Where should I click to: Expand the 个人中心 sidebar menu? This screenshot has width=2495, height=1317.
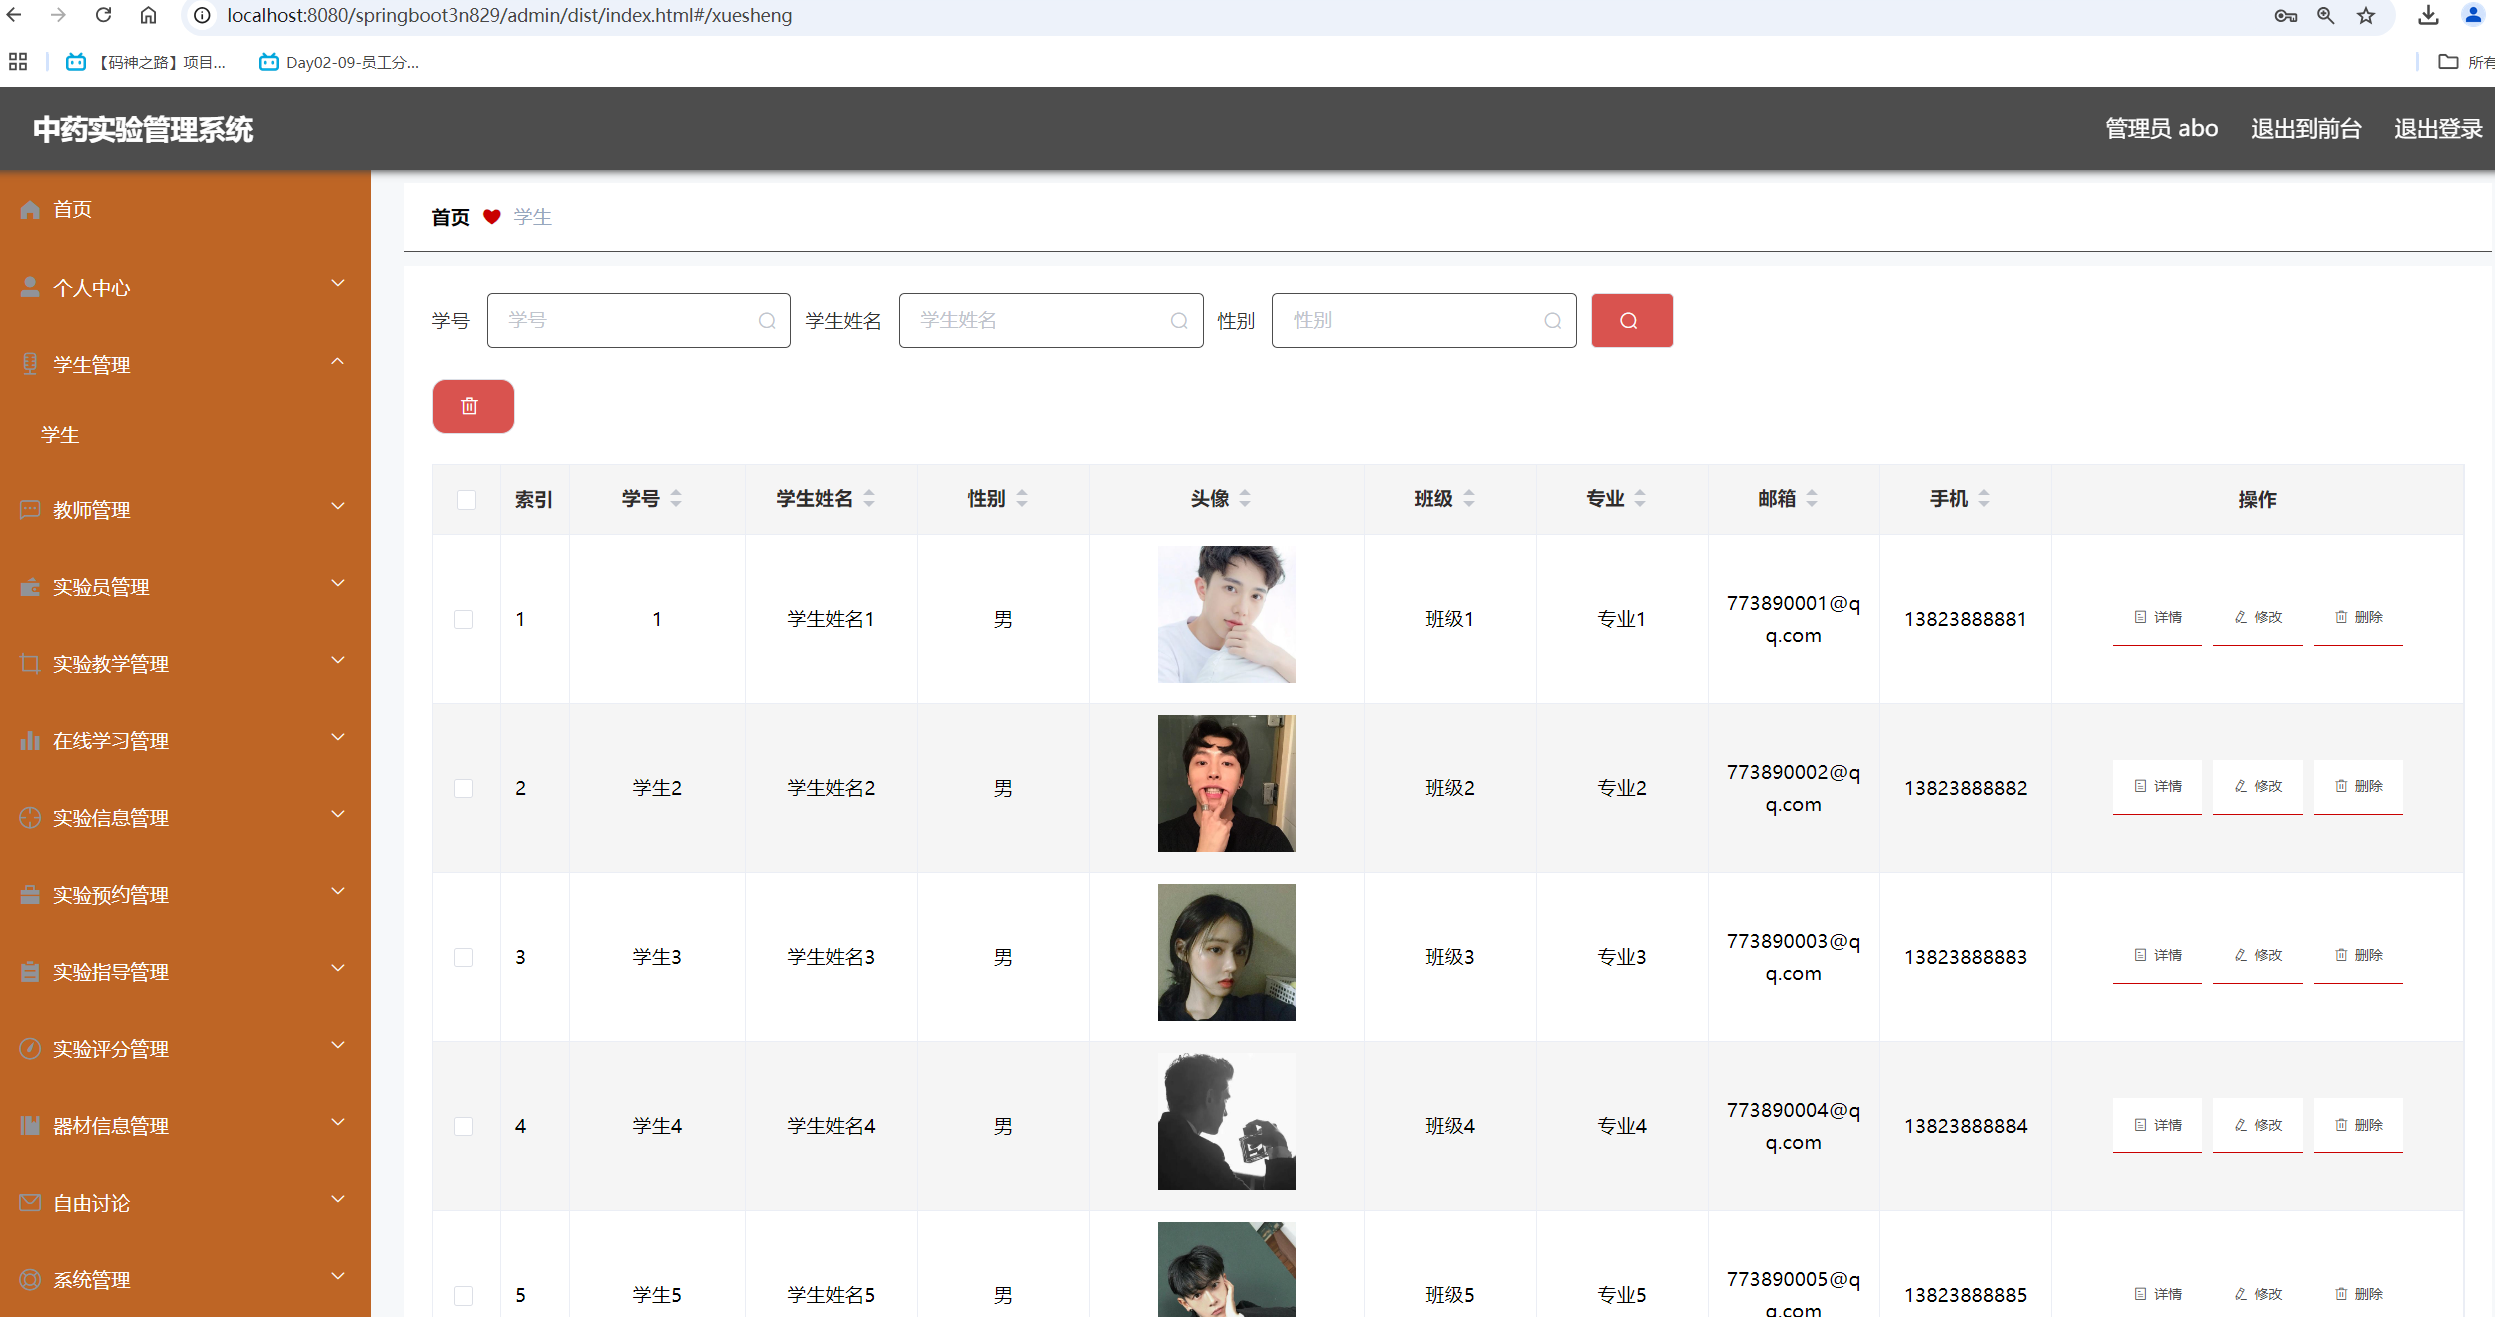click(x=185, y=288)
